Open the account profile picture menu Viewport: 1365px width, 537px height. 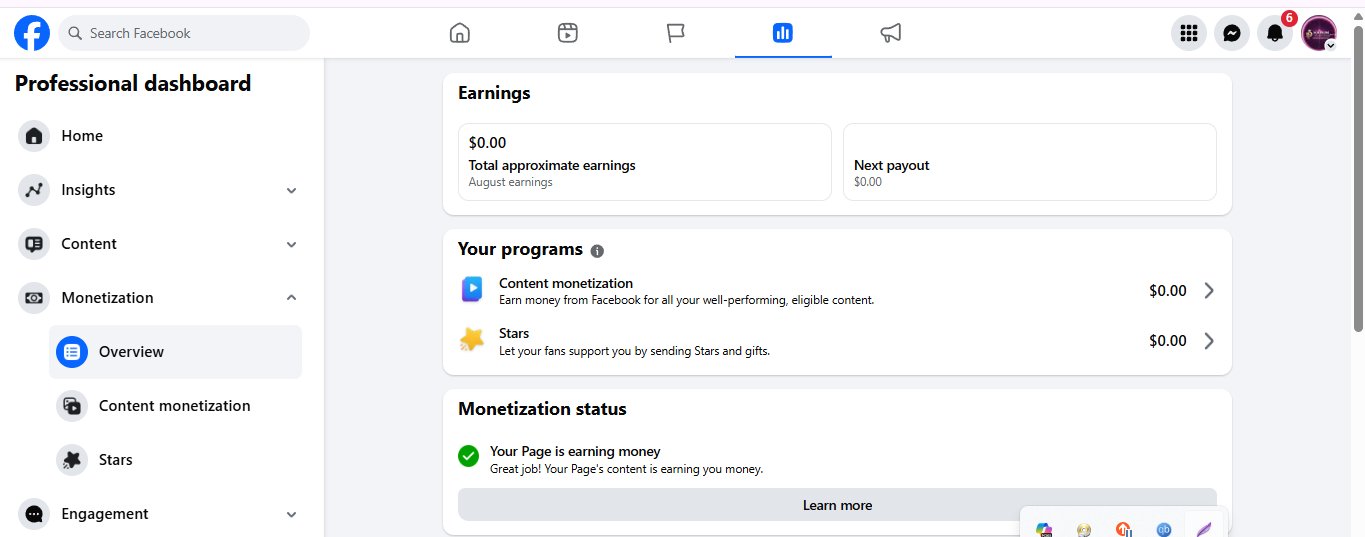pos(1319,33)
